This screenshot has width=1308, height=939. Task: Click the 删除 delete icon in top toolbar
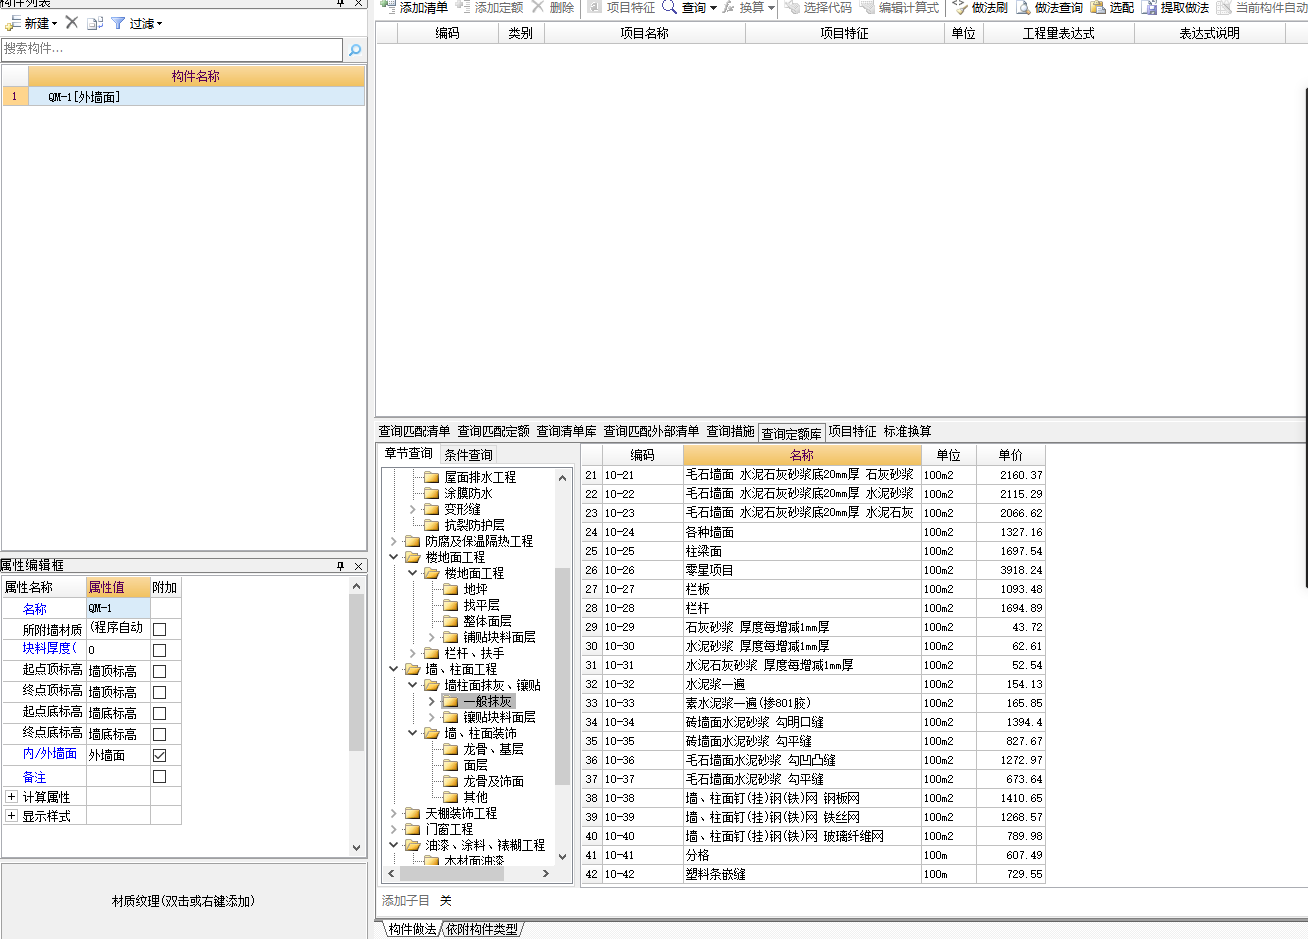point(538,7)
